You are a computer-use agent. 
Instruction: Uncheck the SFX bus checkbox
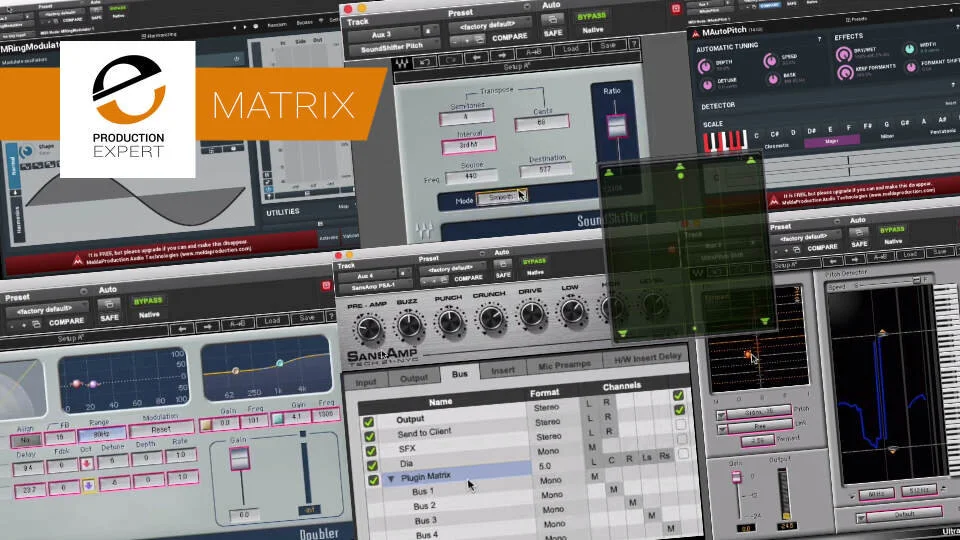point(370,451)
